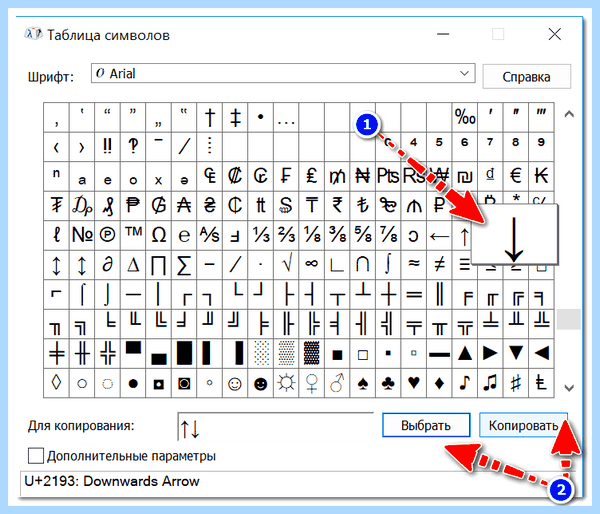Choose the Pts peseta sign
Viewport: 600px width, 514px height.
point(388,176)
